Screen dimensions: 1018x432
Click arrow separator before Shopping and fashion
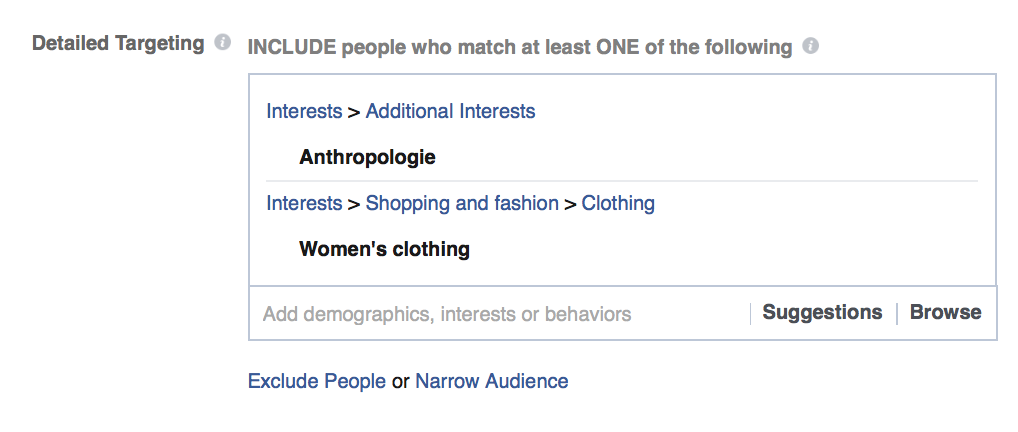pos(354,204)
